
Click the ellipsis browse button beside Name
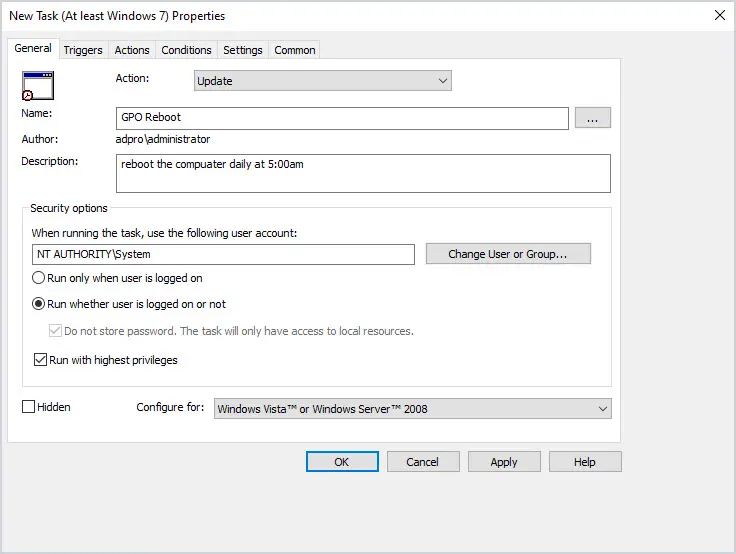coord(592,117)
